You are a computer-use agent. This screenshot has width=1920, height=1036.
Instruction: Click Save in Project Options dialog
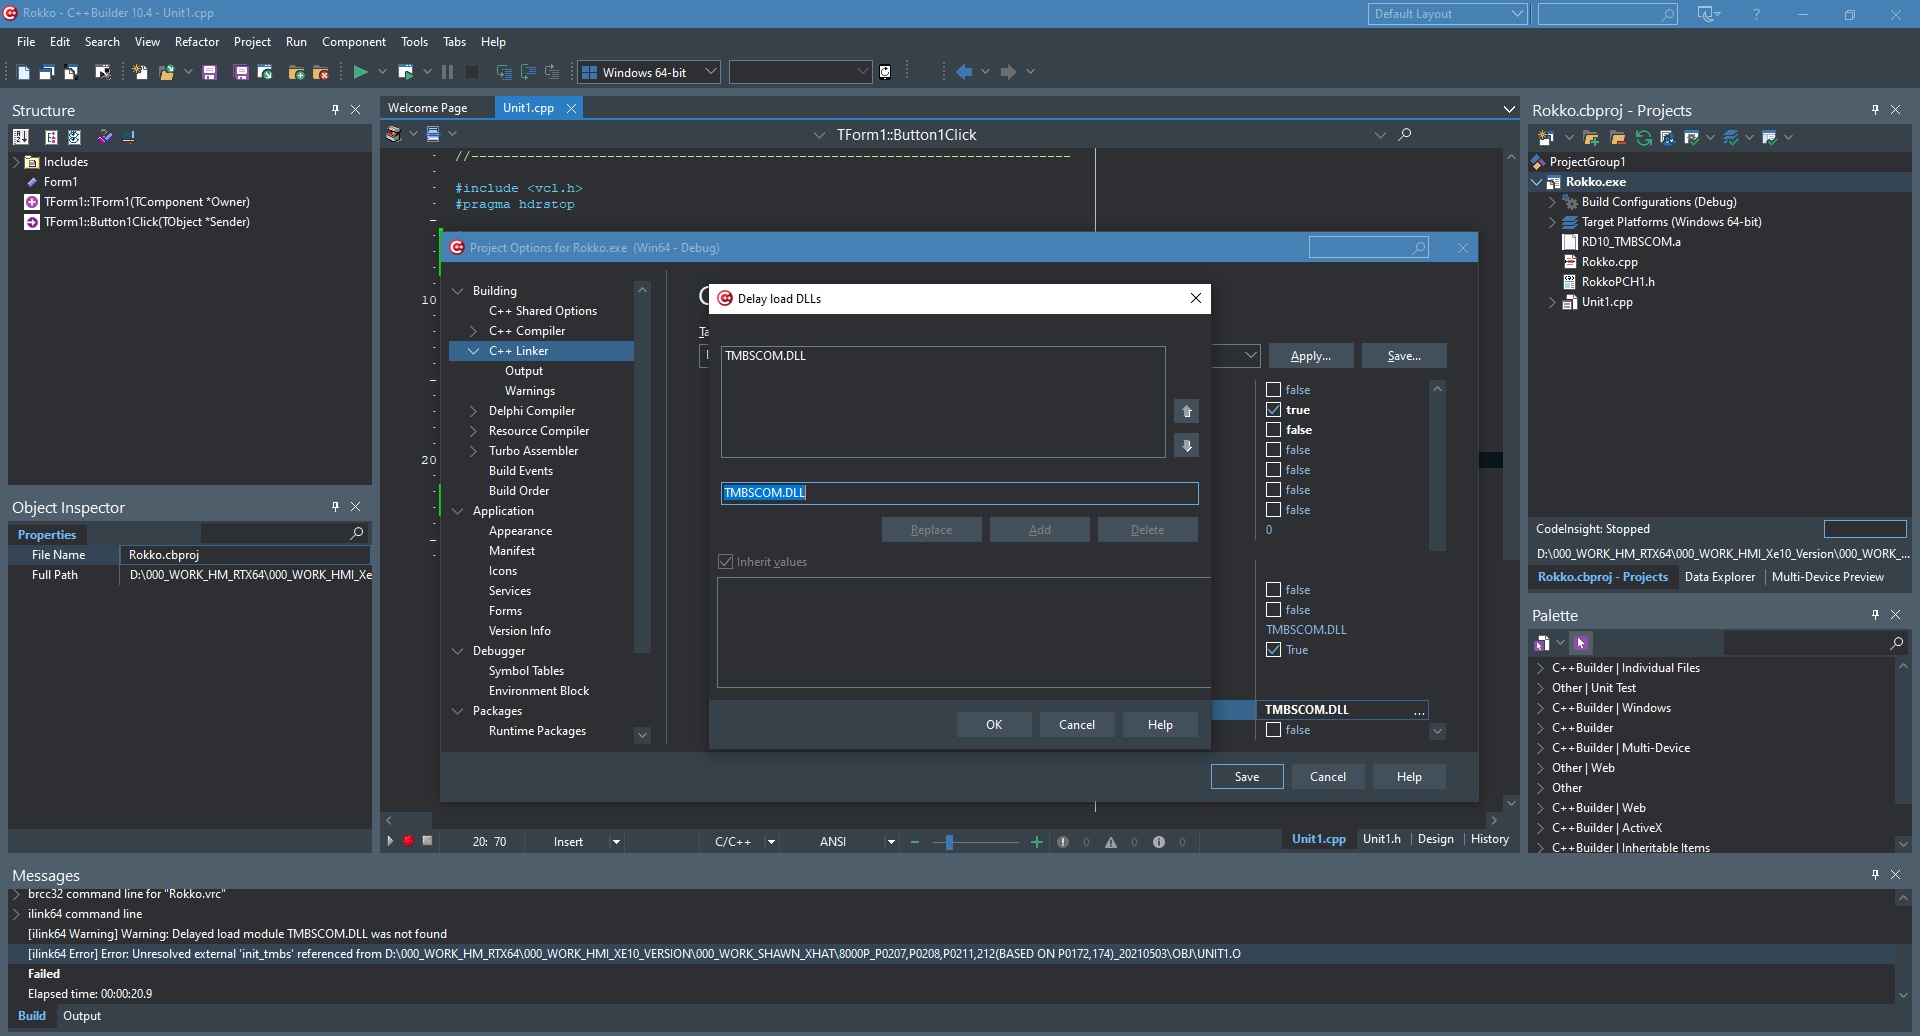pos(1247,777)
